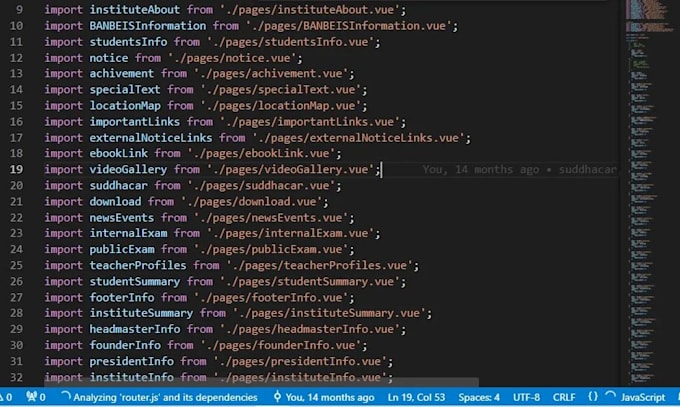Click line number 14 in the gutter

coord(16,89)
